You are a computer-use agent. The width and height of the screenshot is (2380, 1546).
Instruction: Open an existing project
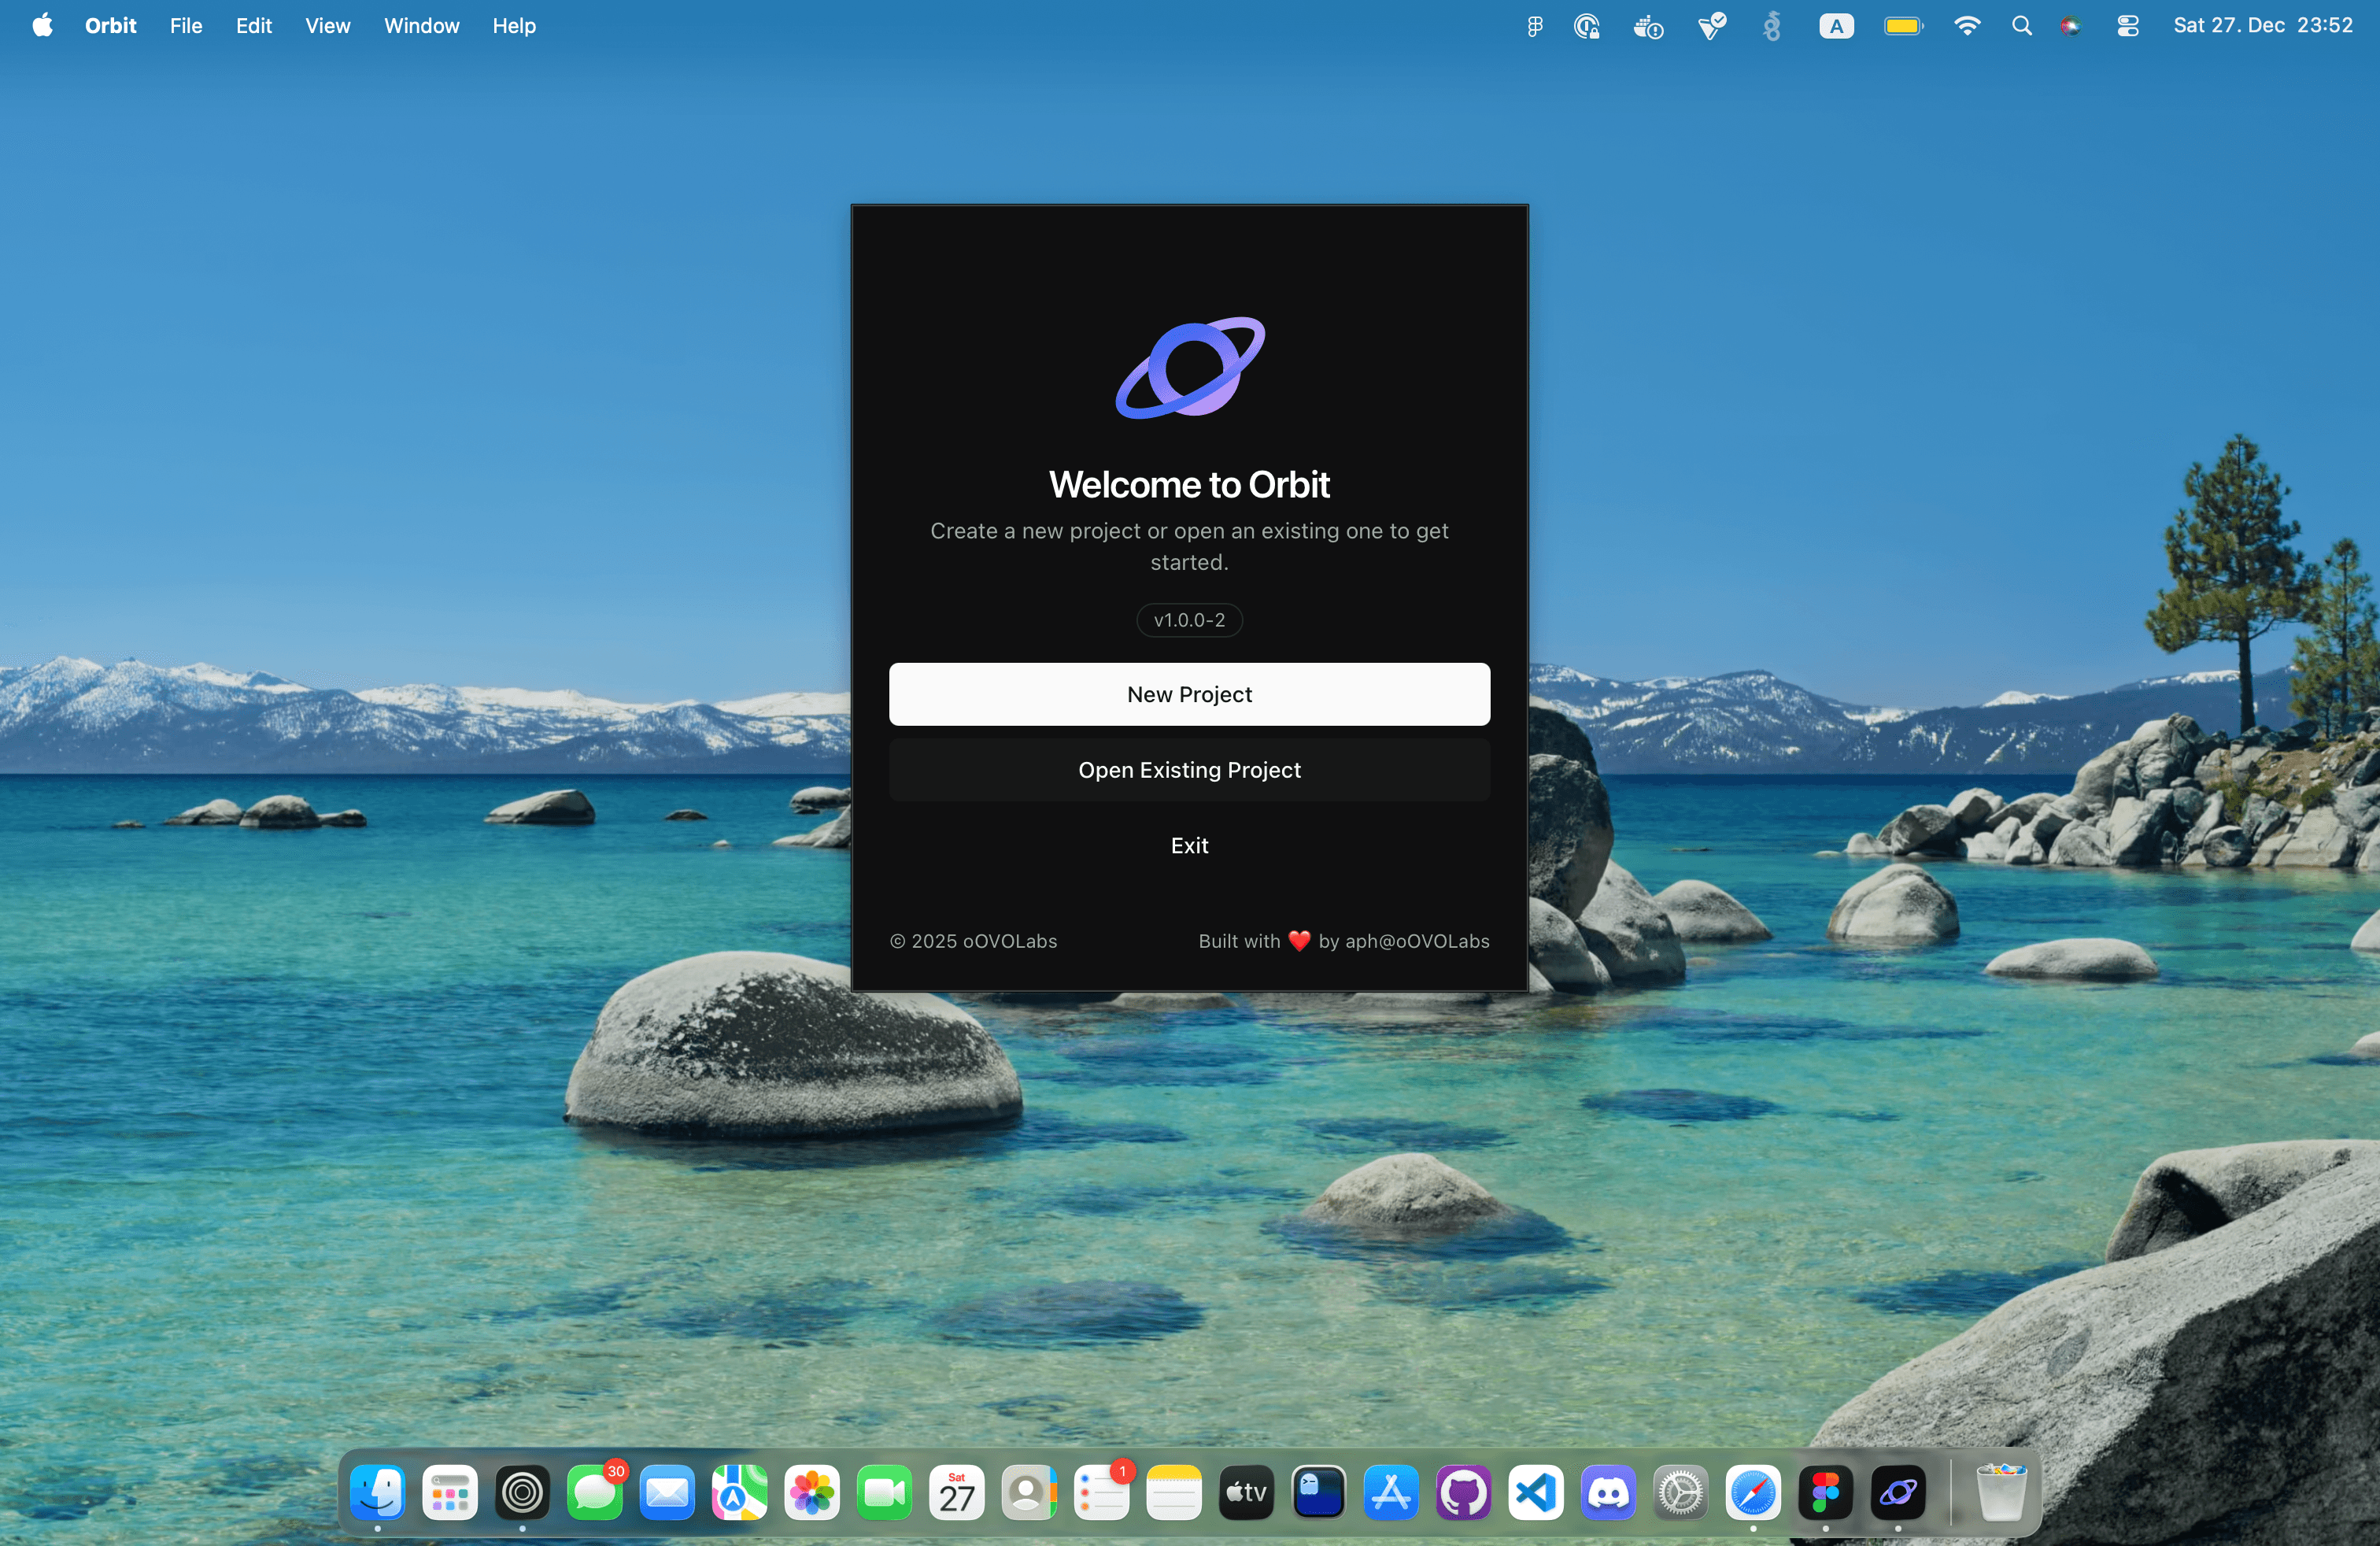[1189, 770]
